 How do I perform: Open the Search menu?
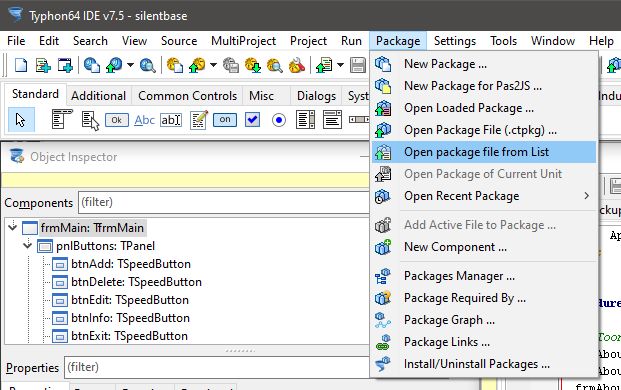[x=90, y=41]
